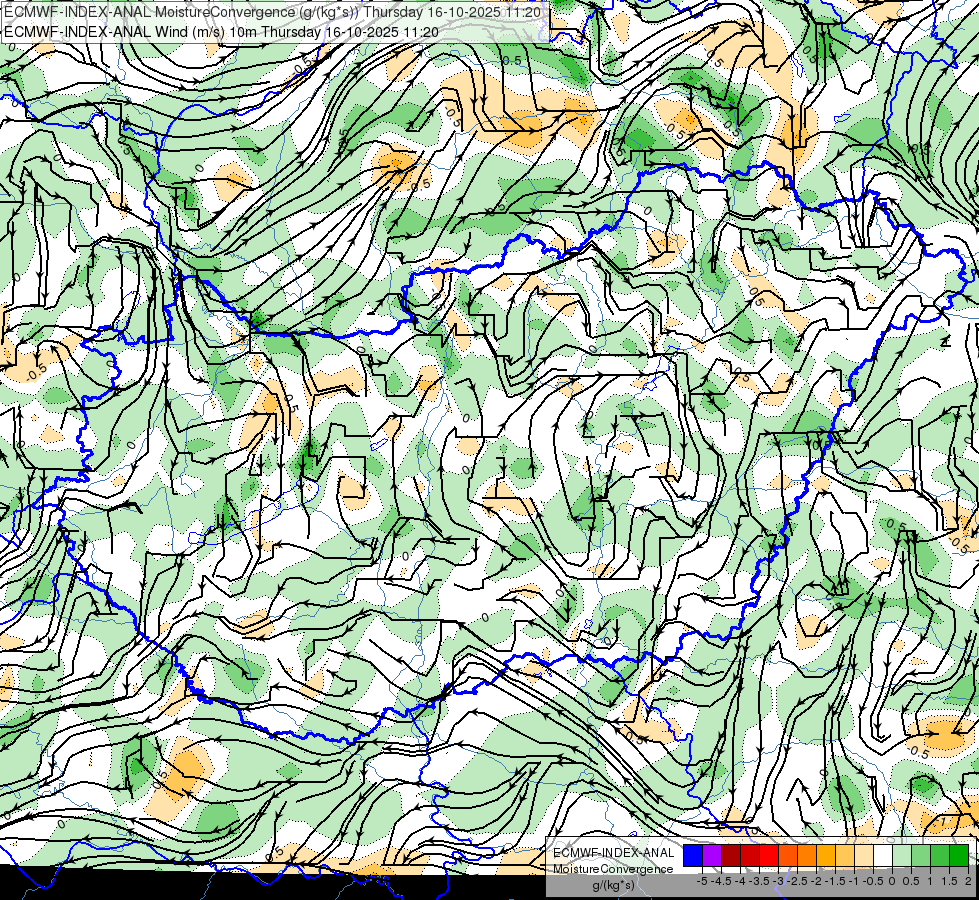The image size is (979, 900).
Task: Click the legend tick value '0'
Action: [892, 881]
